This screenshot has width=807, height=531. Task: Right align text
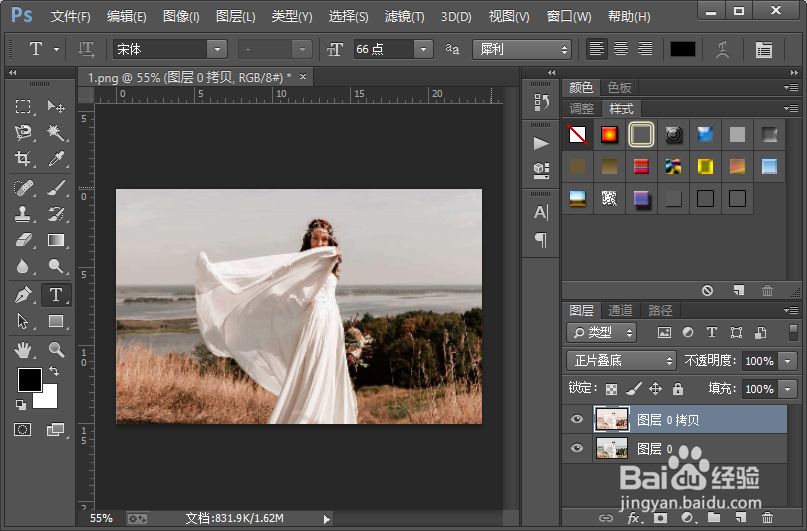click(645, 49)
